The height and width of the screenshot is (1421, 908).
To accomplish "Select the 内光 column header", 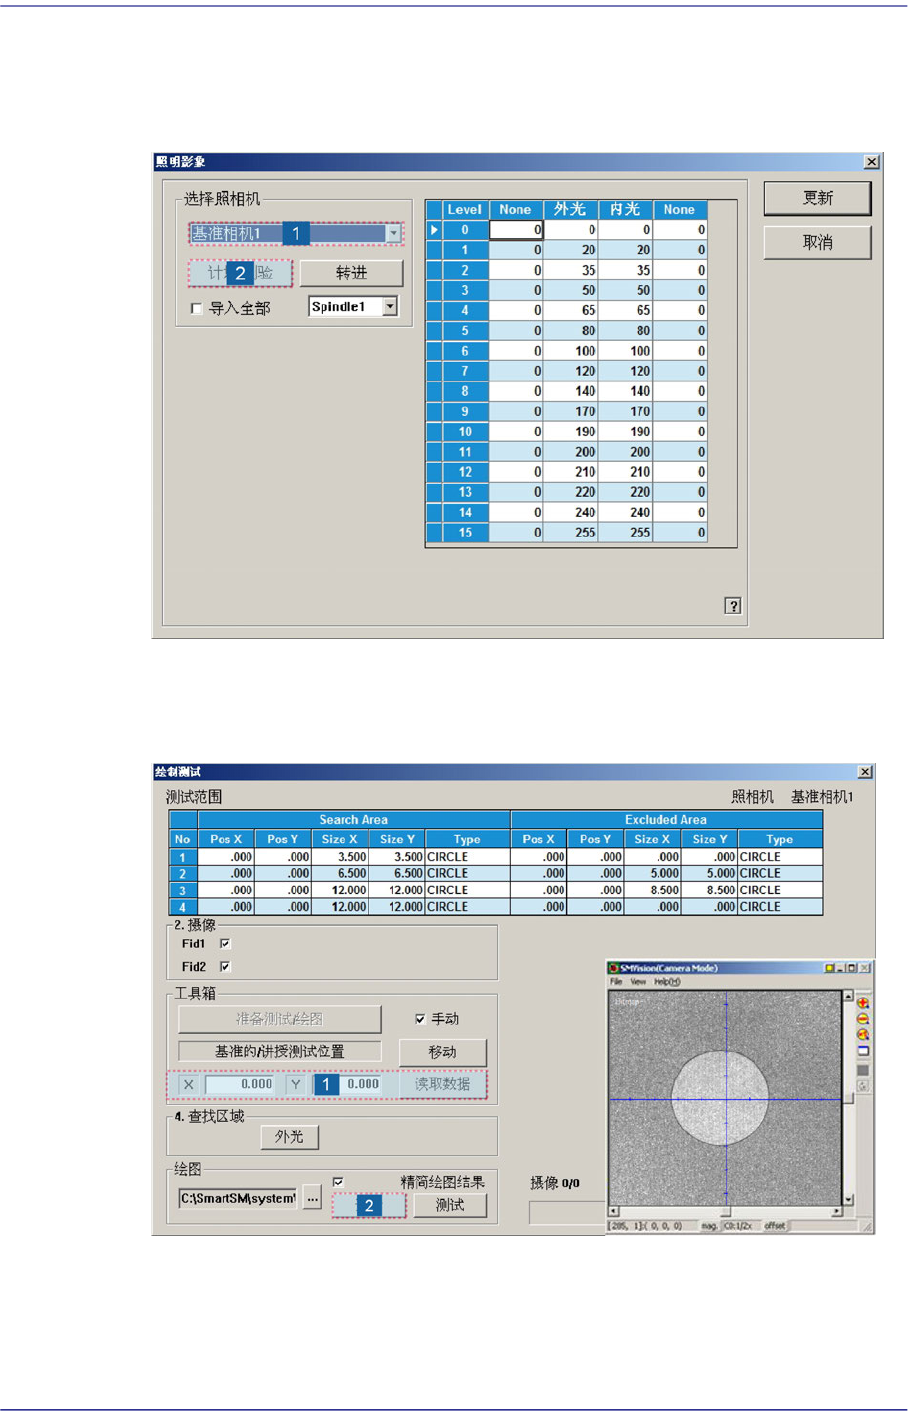I will coord(625,210).
